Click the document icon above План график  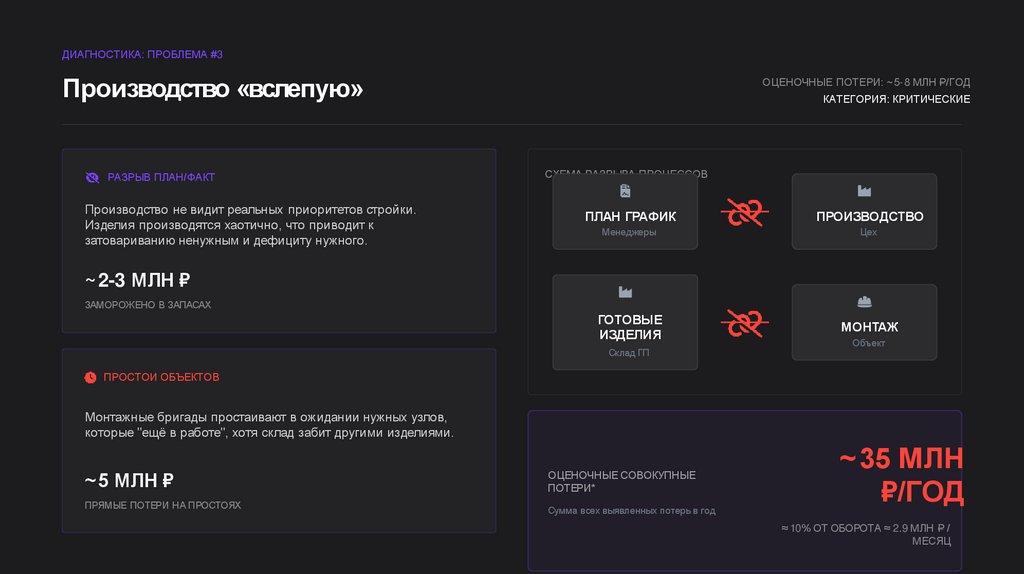(625, 191)
